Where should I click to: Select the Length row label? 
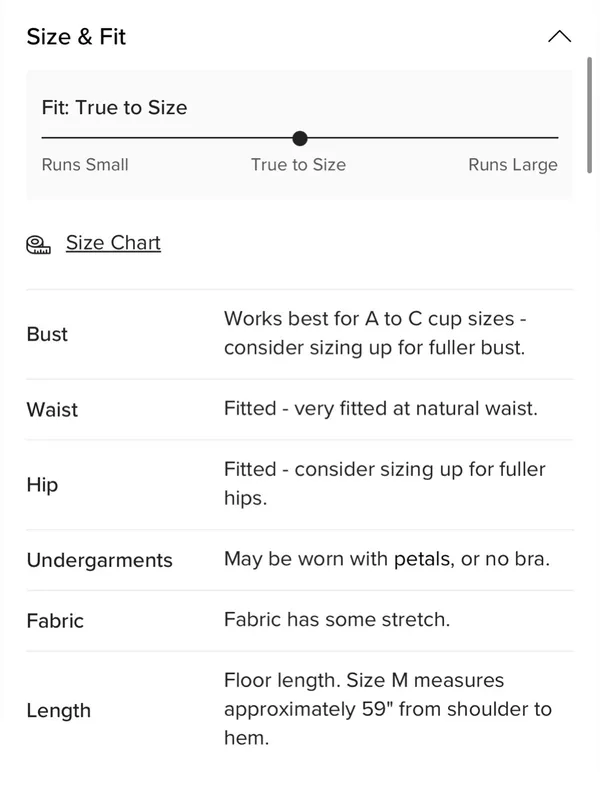pyautogui.click(x=59, y=711)
